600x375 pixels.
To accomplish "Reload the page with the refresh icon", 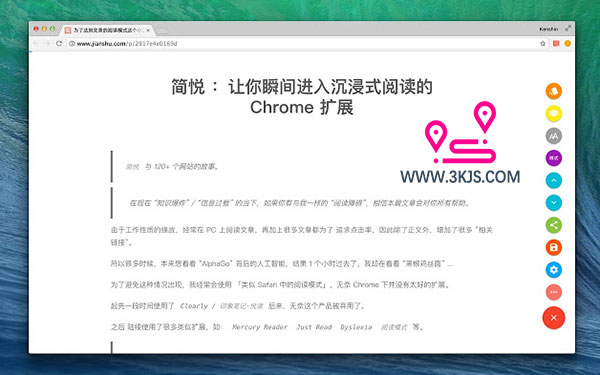I will point(59,43).
